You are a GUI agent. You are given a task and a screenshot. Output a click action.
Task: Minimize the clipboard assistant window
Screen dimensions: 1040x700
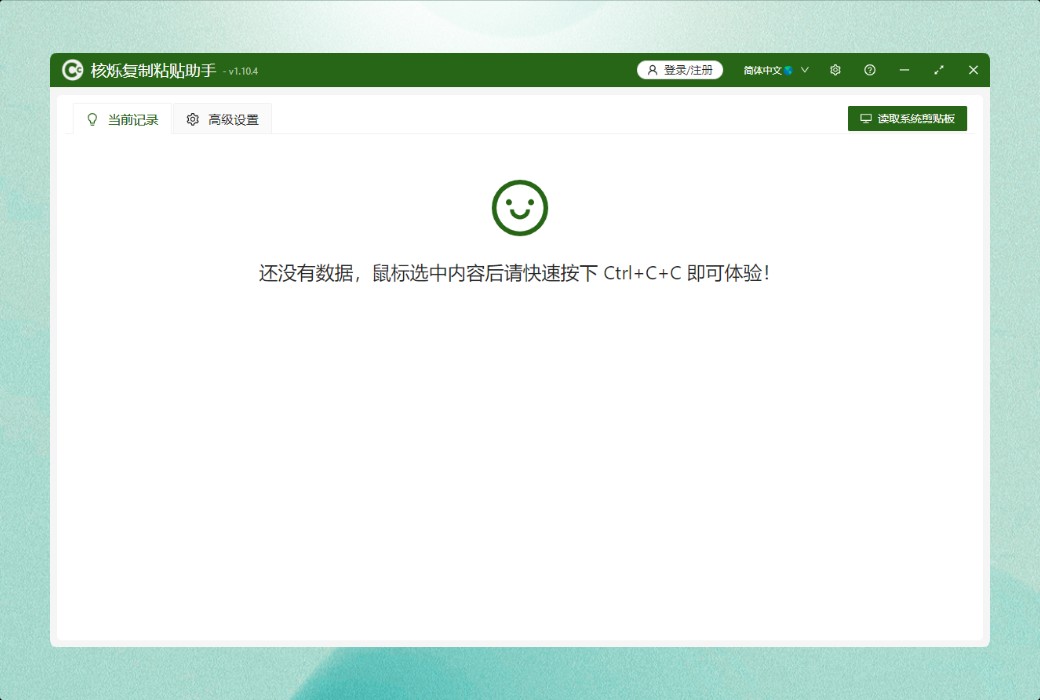(x=904, y=70)
